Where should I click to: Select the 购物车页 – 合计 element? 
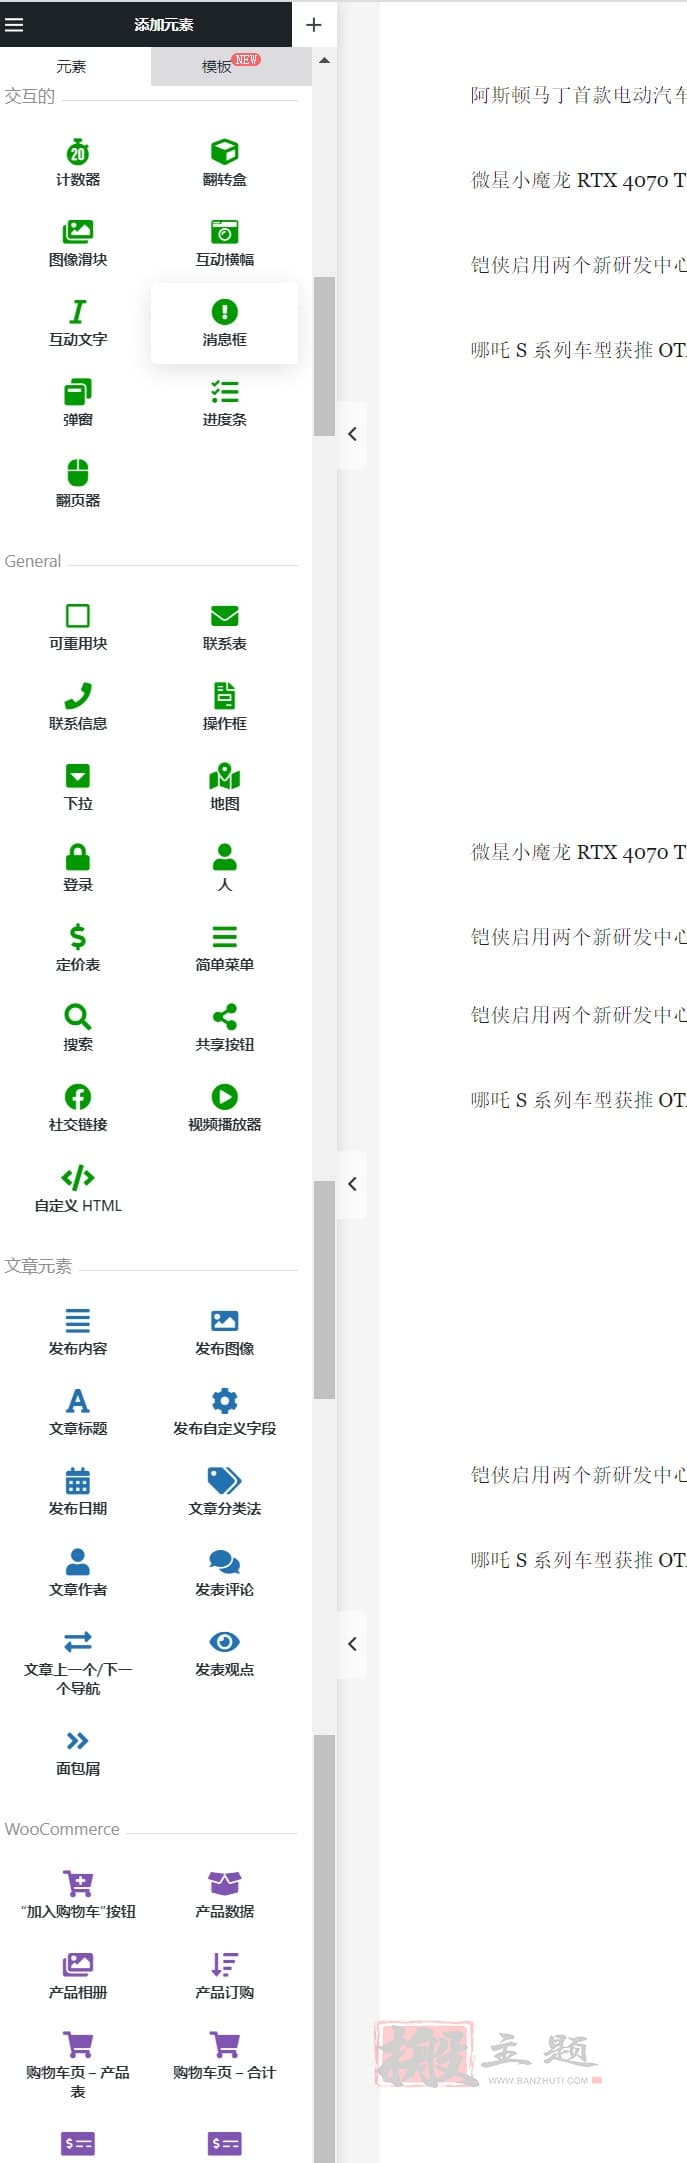[x=225, y=2056]
